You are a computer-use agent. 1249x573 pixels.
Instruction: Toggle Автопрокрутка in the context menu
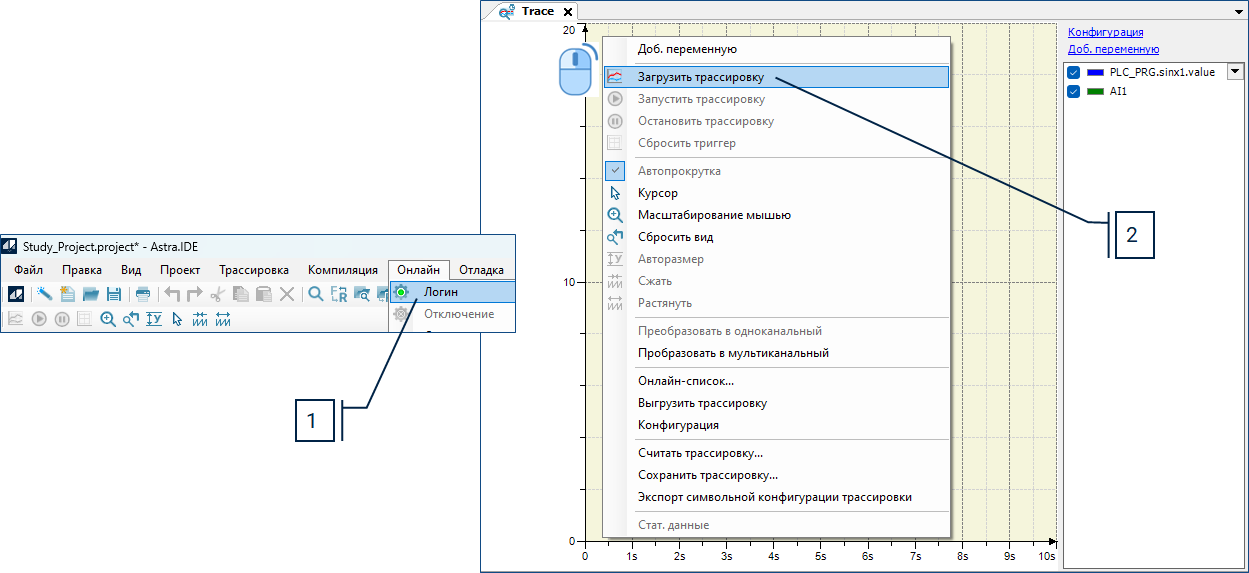click(678, 171)
